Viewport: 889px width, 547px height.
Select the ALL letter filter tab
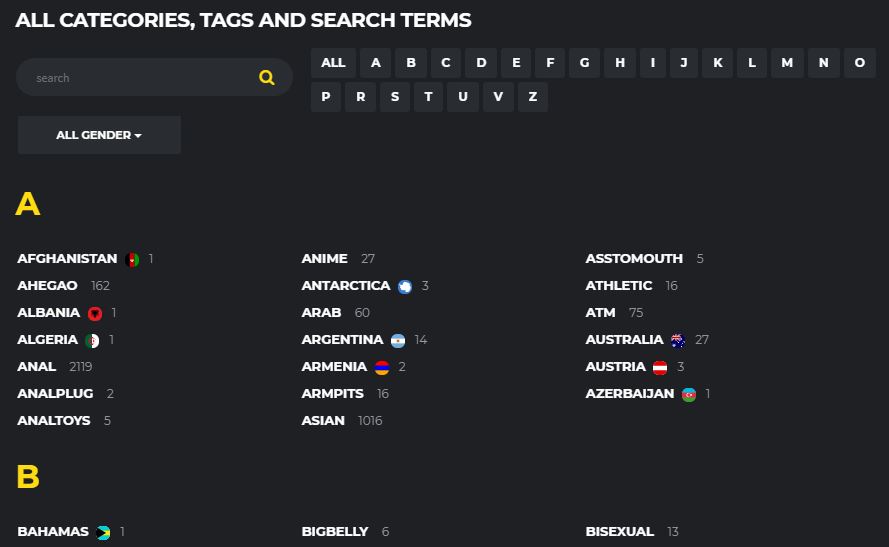(333, 63)
